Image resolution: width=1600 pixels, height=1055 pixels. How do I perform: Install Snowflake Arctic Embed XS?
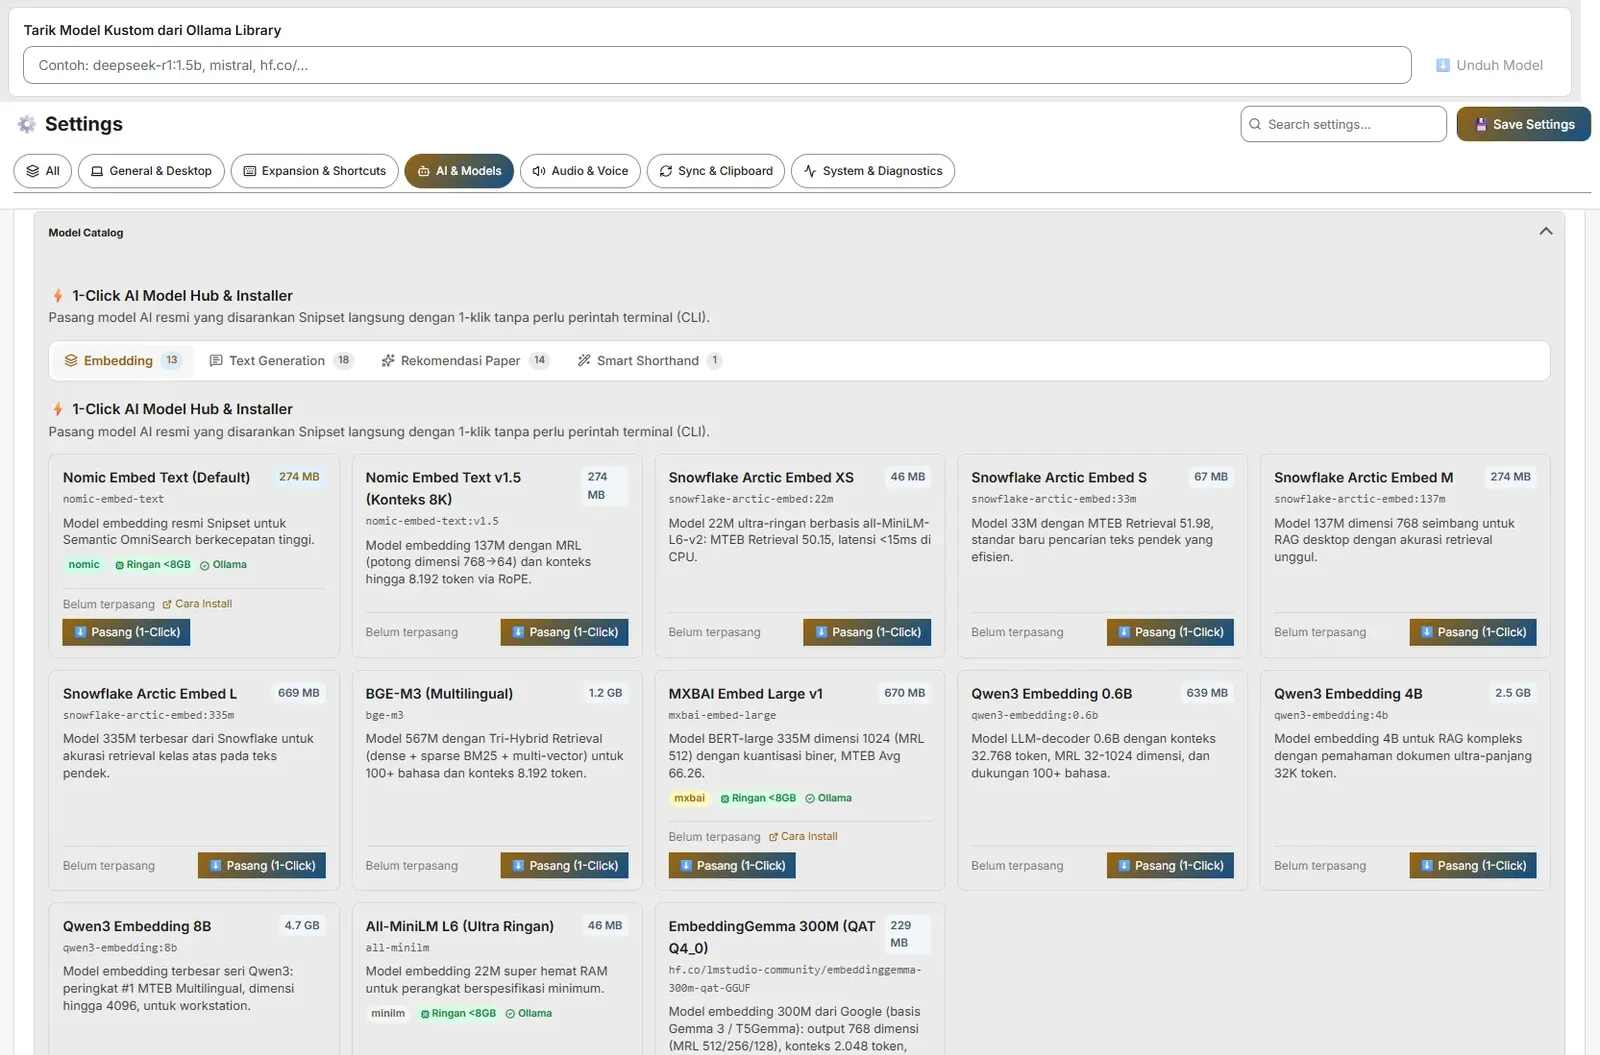click(x=867, y=632)
